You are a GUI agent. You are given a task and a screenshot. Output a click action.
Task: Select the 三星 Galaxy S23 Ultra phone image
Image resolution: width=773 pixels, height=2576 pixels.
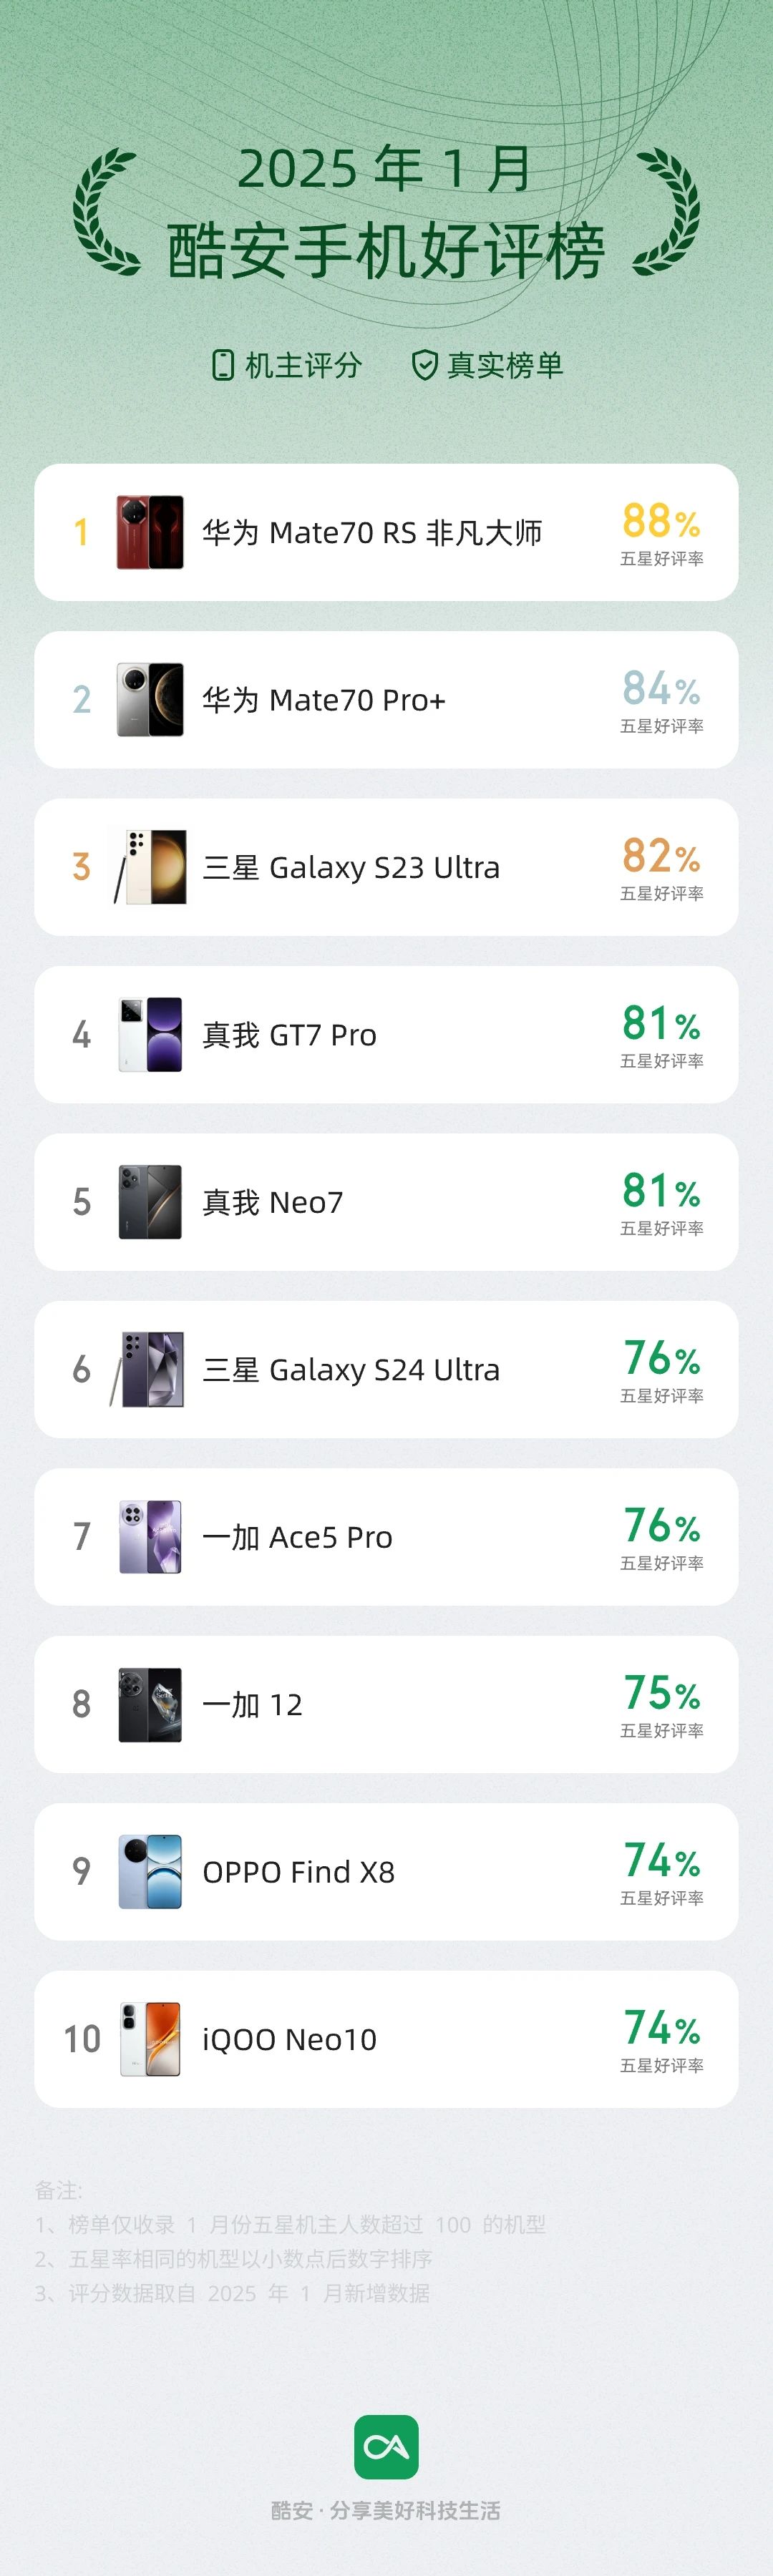pos(150,867)
